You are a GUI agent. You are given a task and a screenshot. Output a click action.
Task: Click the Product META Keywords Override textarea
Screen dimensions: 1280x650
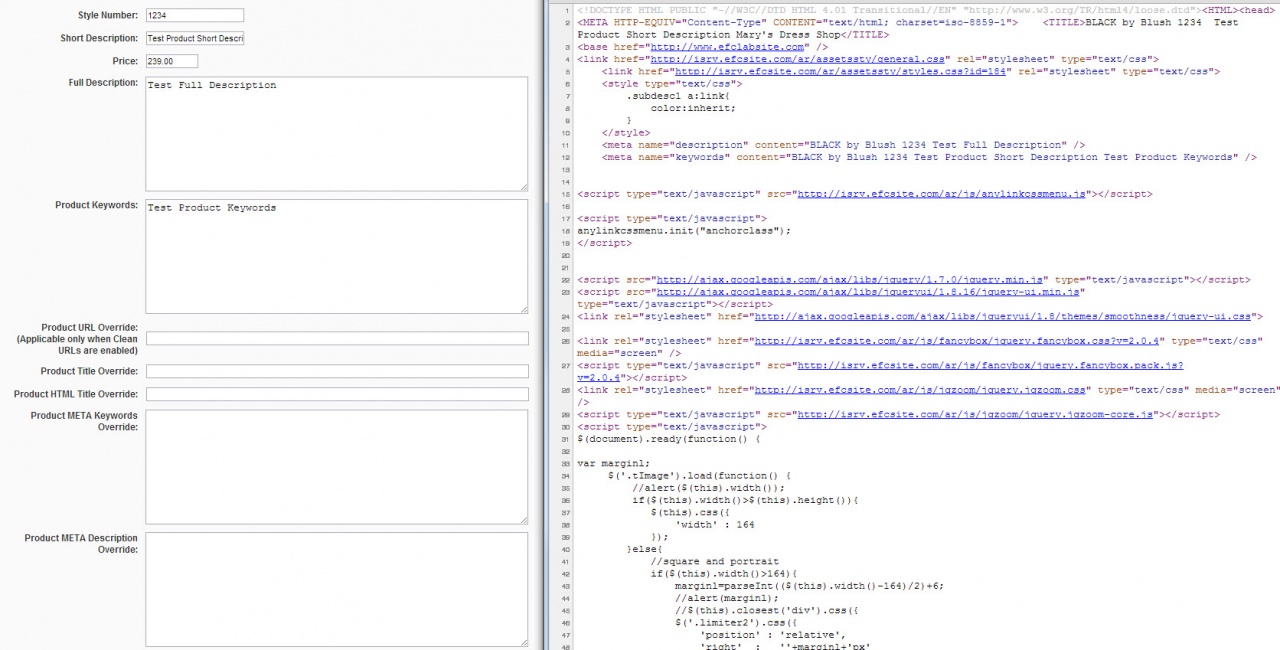[x=336, y=466]
